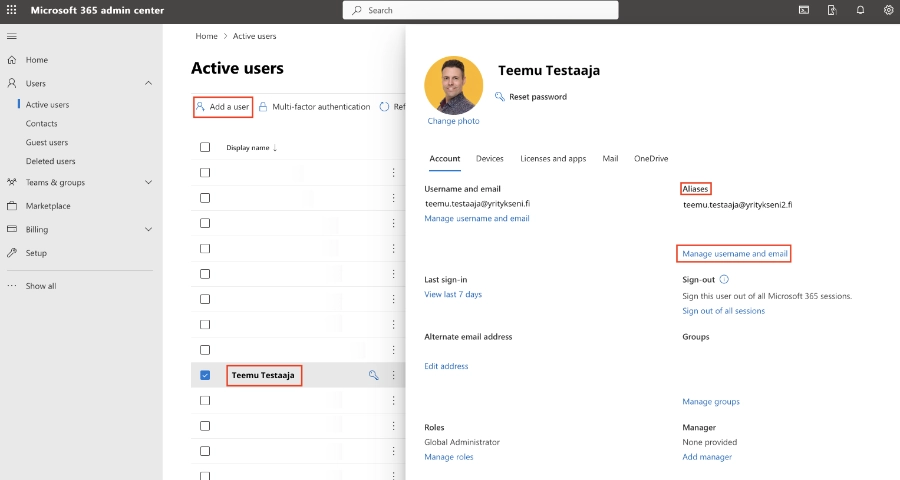This screenshot has width=900, height=480.
Task: Open the OneDrive tab
Action: (x=651, y=158)
